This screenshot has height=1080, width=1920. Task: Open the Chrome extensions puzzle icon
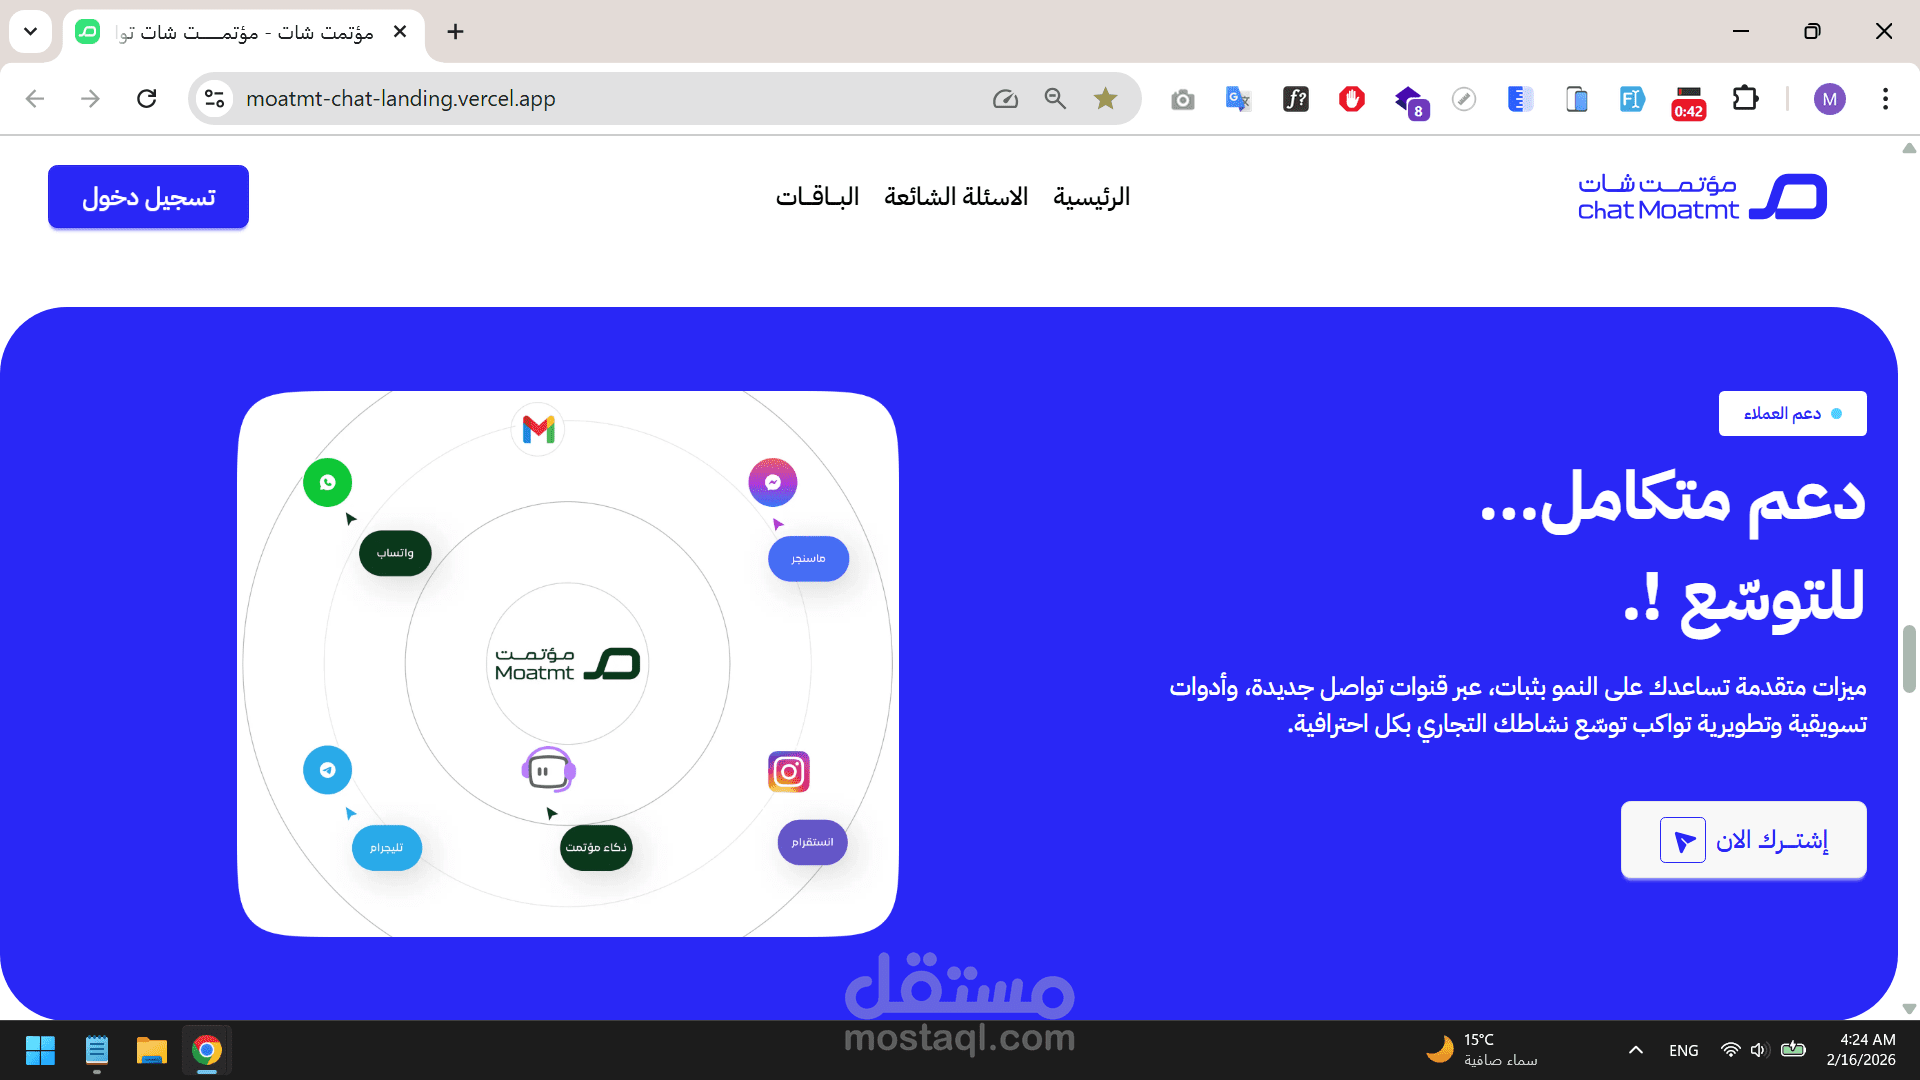click(x=1745, y=98)
